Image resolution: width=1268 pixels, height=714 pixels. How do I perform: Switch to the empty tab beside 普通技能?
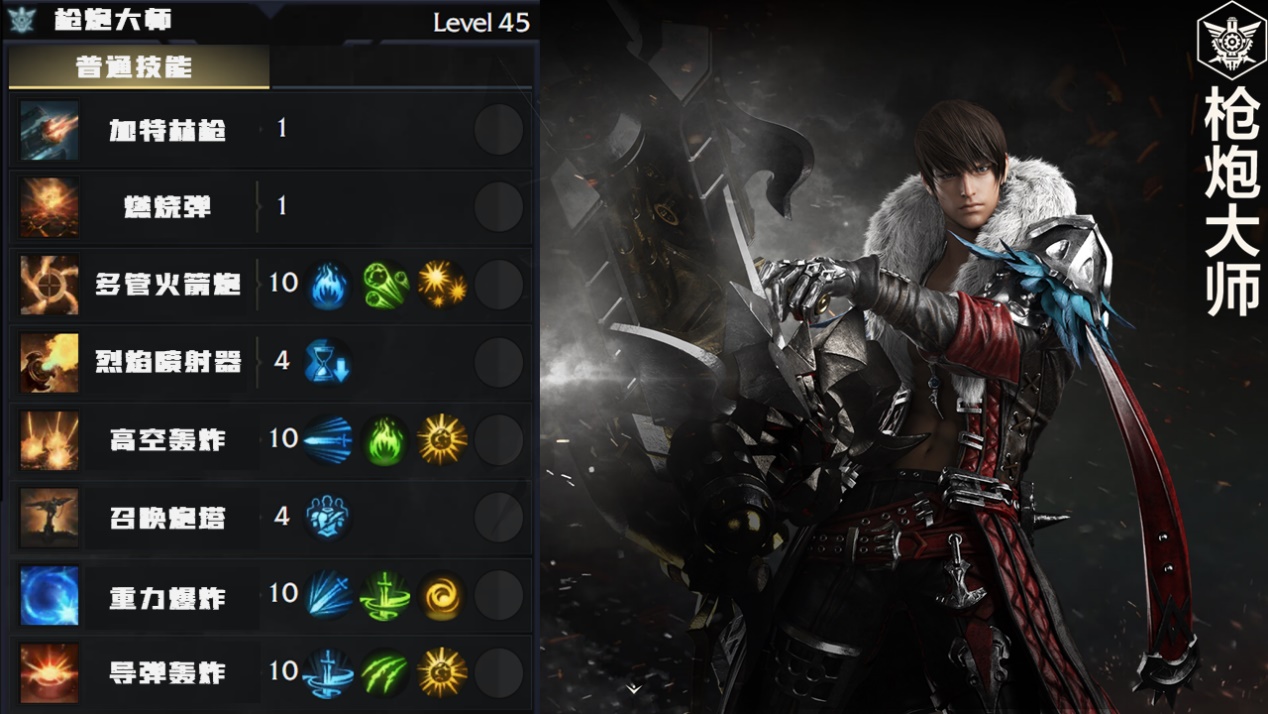(402, 67)
